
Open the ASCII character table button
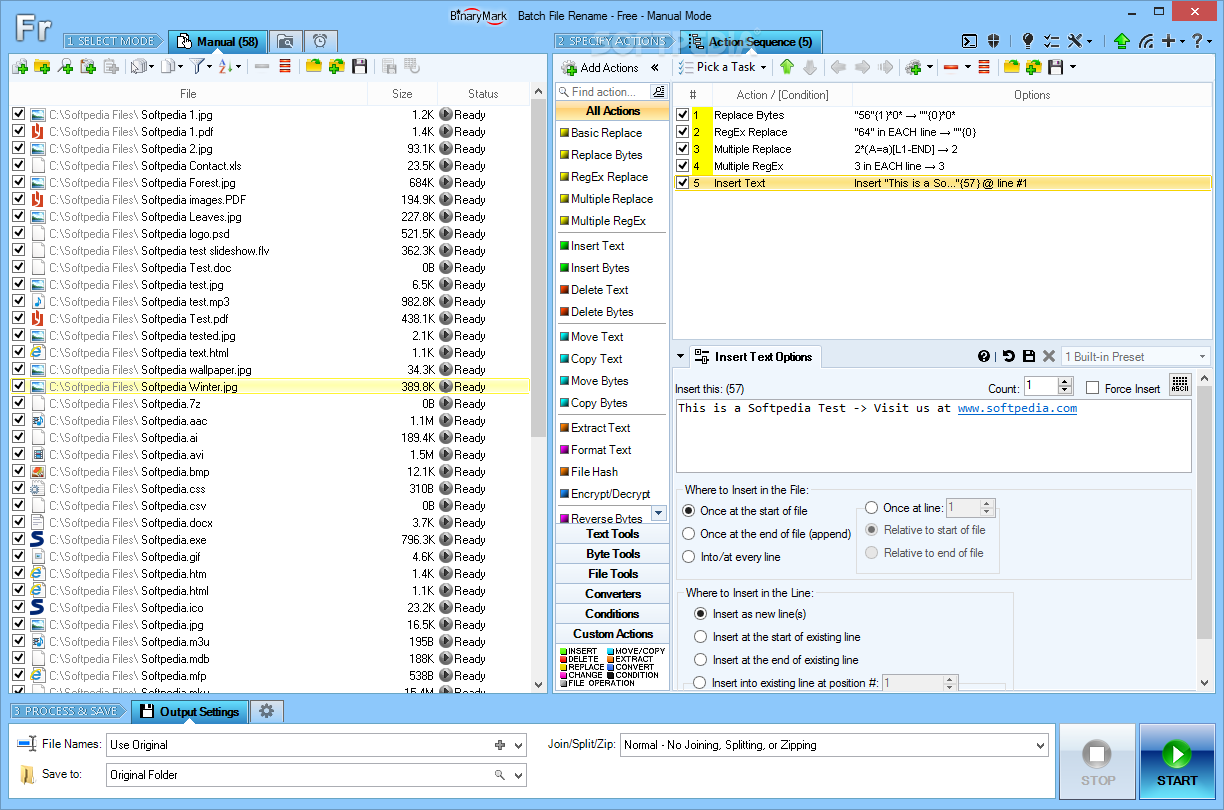click(1180, 386)
